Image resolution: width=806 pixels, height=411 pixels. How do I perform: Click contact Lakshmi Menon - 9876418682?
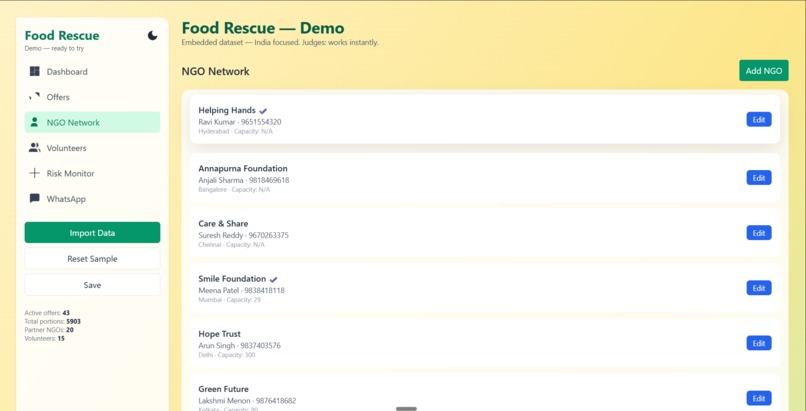pyautogui.click(x=247, y=401)
